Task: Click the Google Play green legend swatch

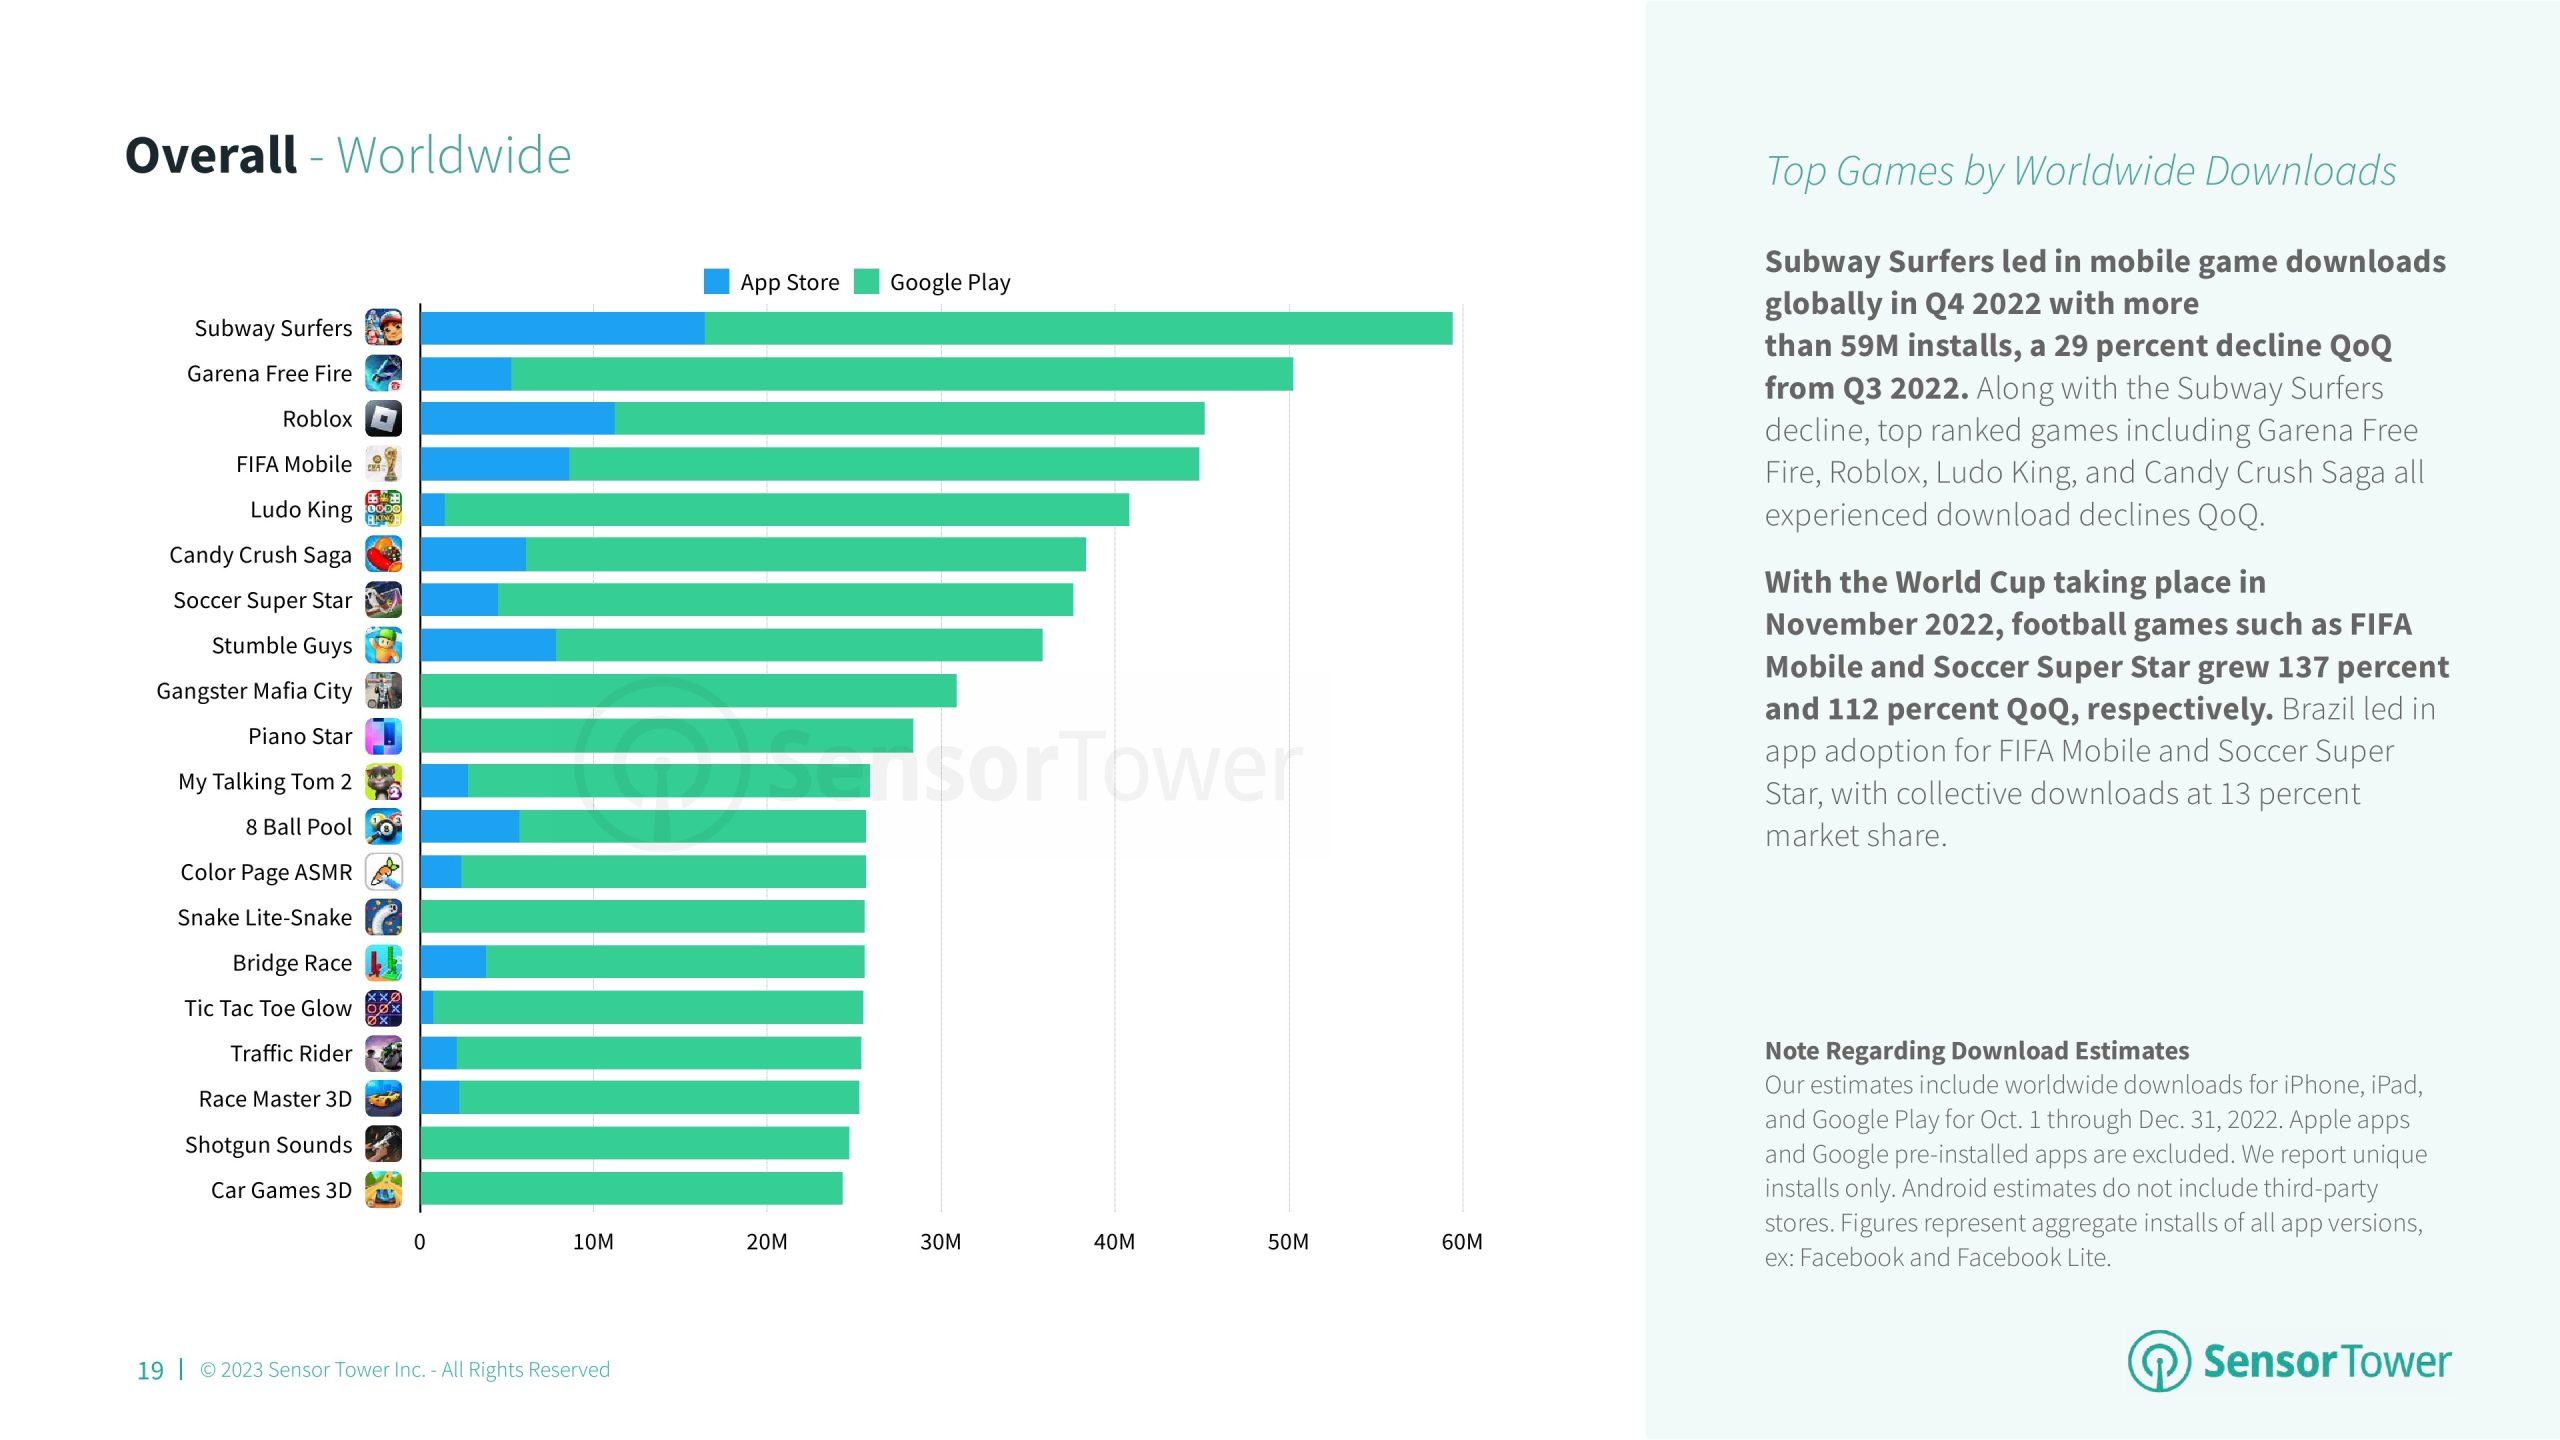Action: point(866,281)
